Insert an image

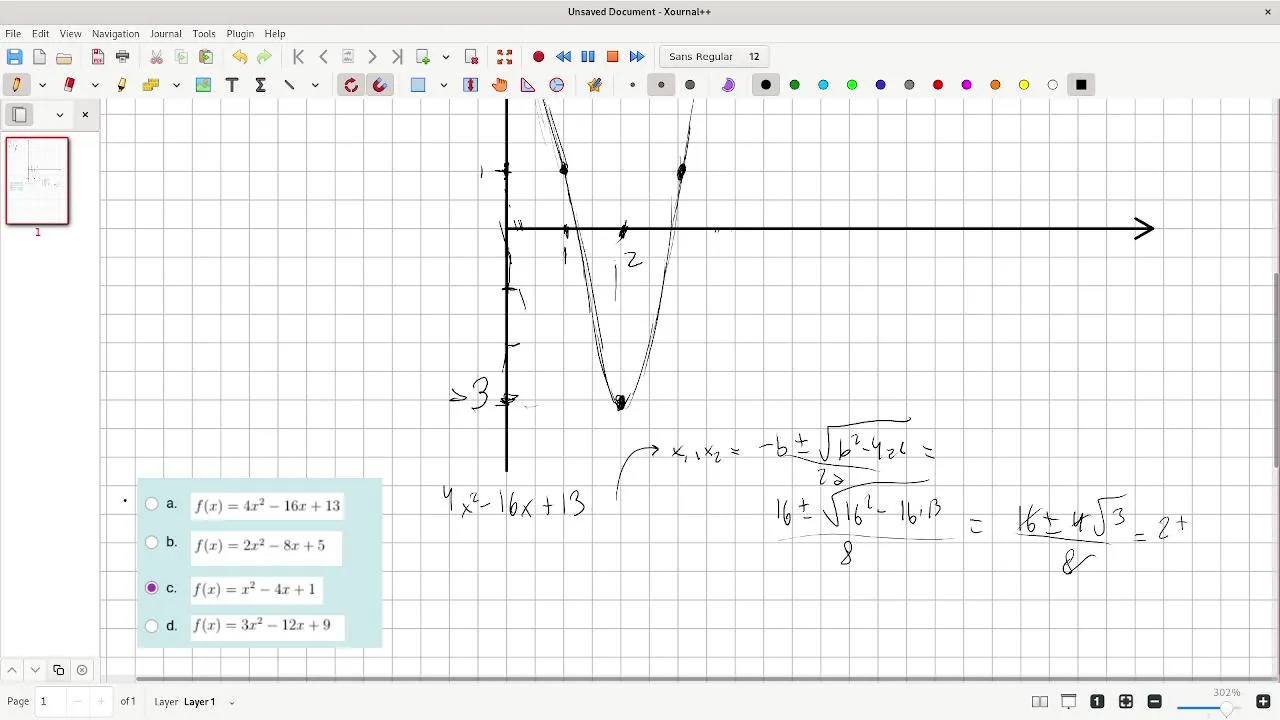(x=204, y=85)
